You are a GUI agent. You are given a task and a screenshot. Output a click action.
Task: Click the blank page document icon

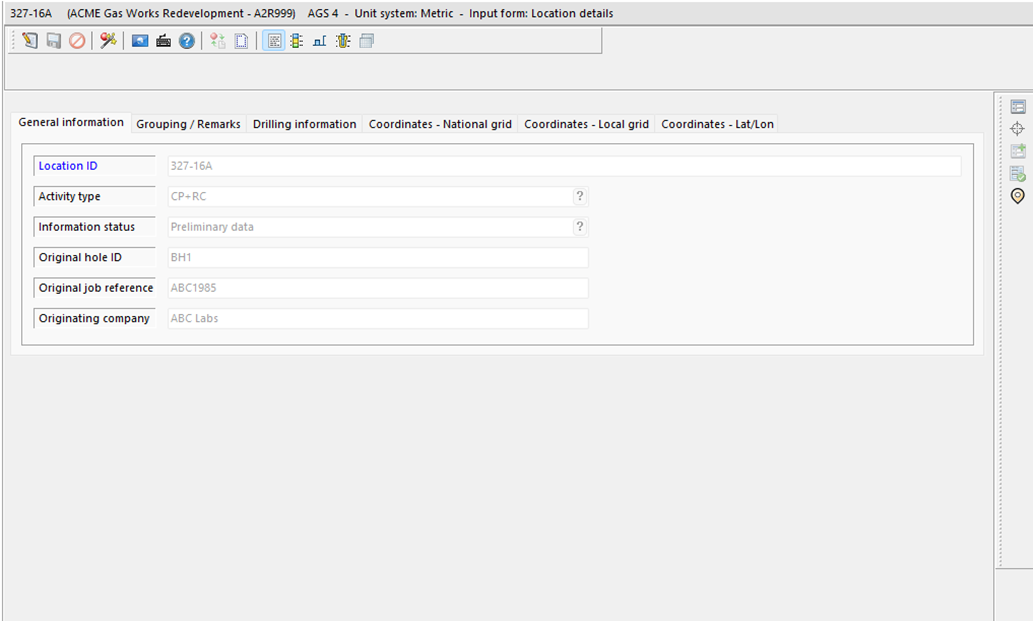click(241, 41)
